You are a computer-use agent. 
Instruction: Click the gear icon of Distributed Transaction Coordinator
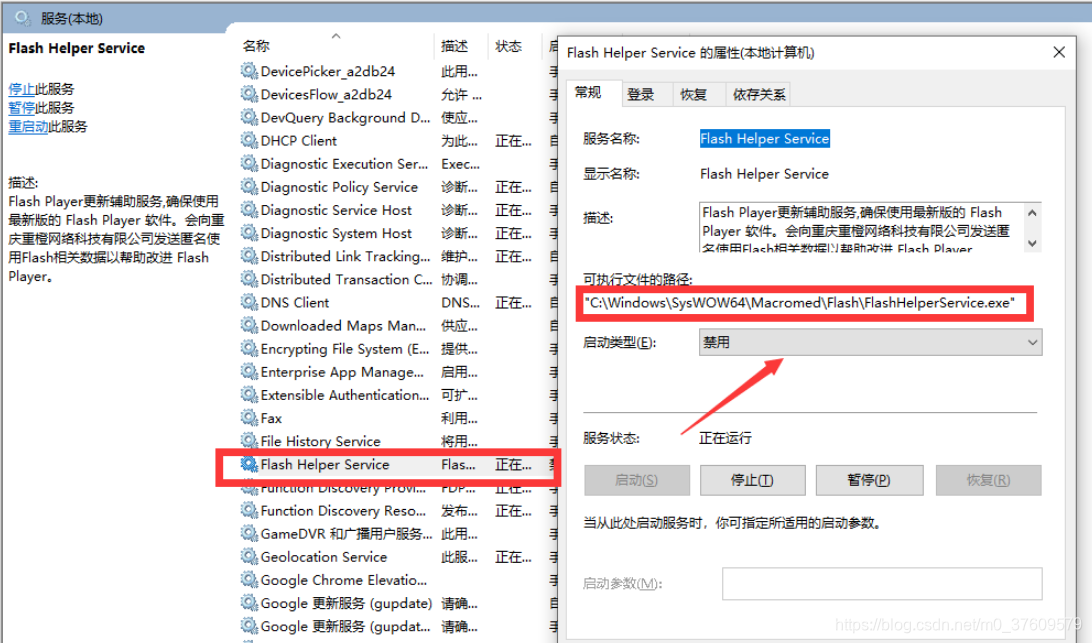[249, 279]
